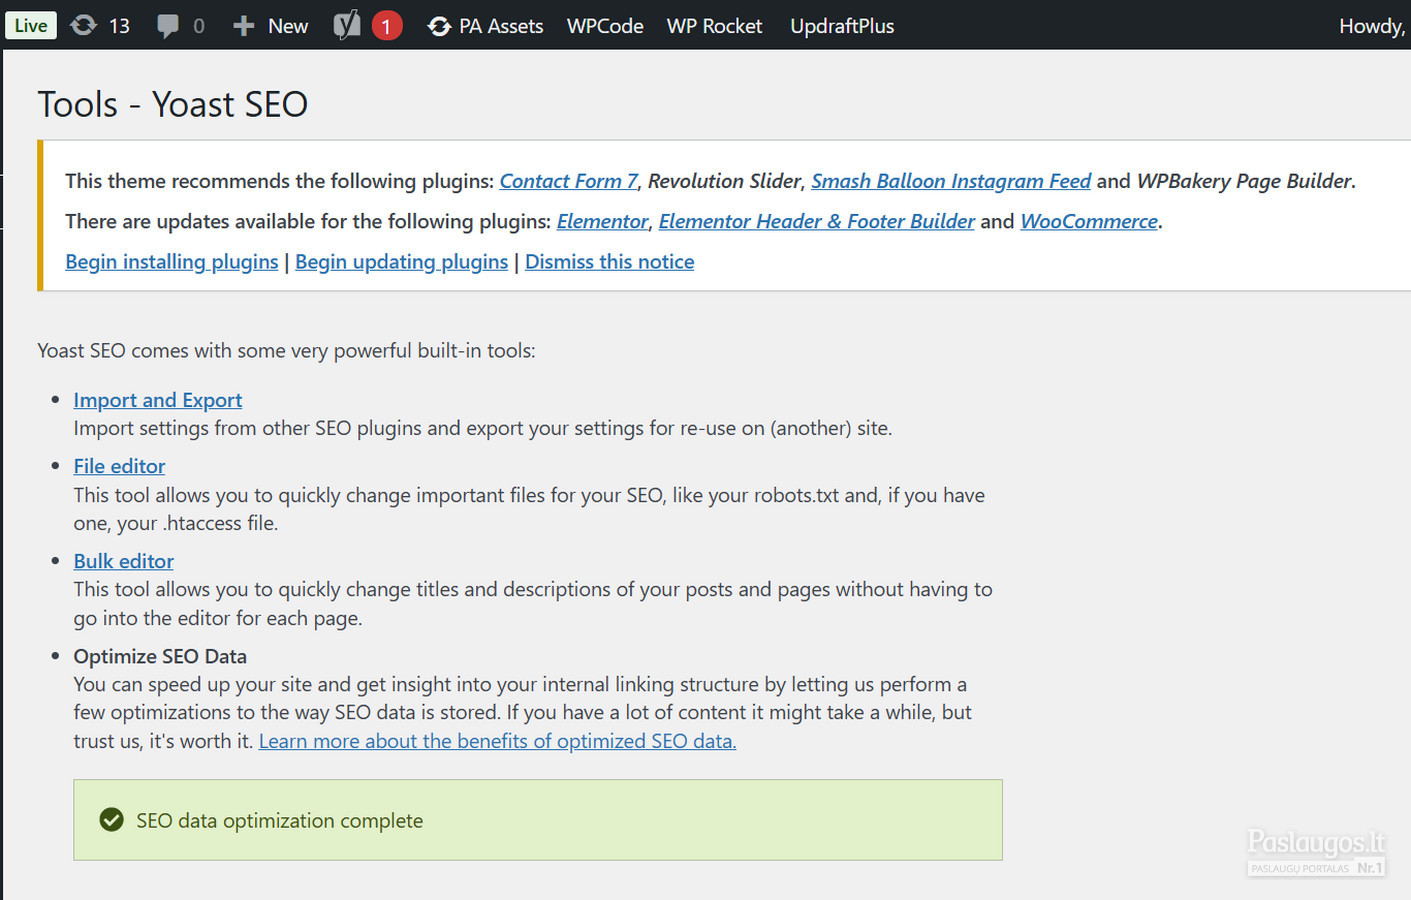Open the Smash Balloon Instagram Feed link
1411x900 pixels.
point(951,181)
